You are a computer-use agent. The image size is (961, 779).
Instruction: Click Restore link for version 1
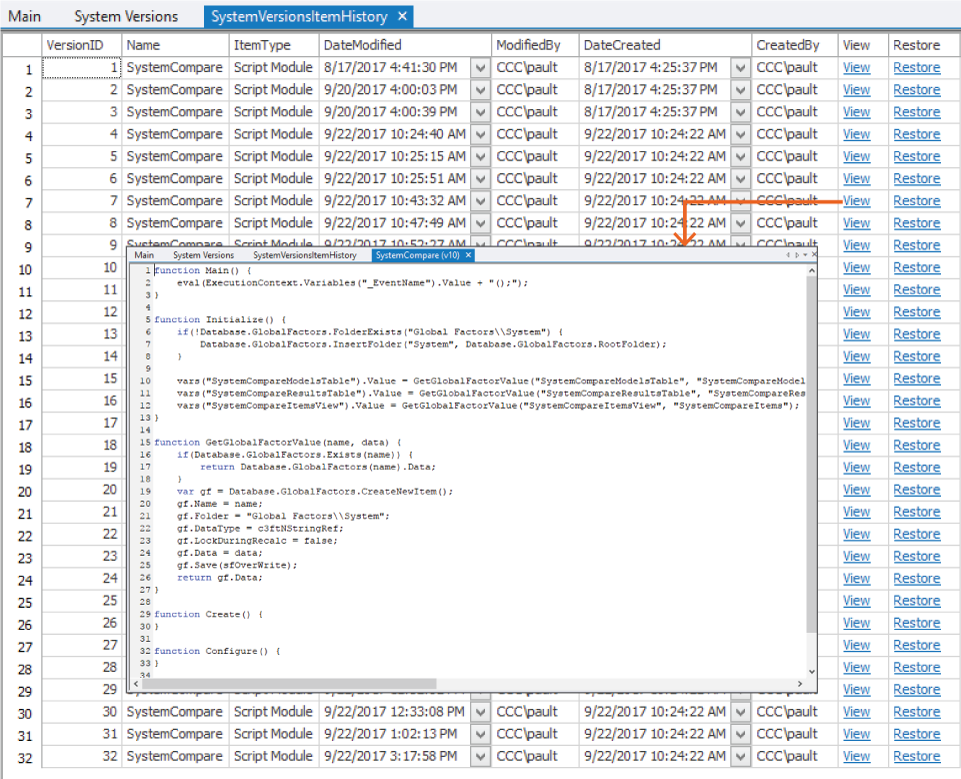pos(916,67)
